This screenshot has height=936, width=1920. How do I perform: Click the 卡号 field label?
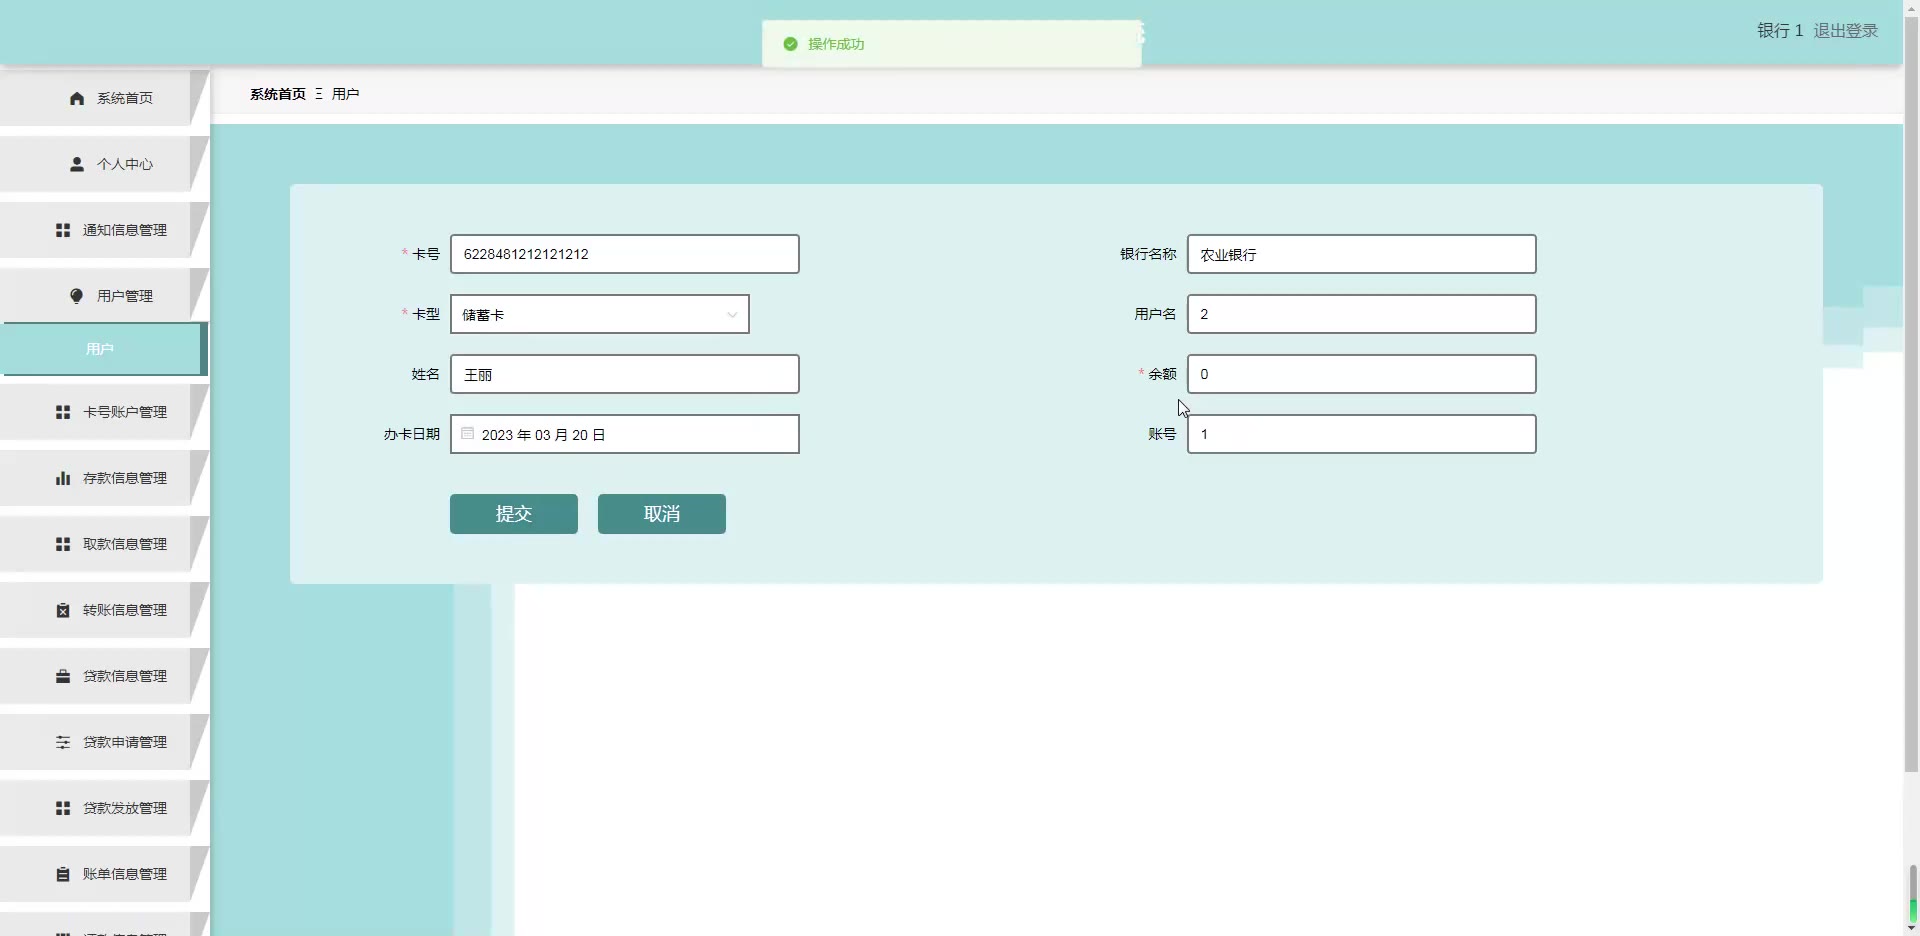pyautogui.click(x=426, y=254)
